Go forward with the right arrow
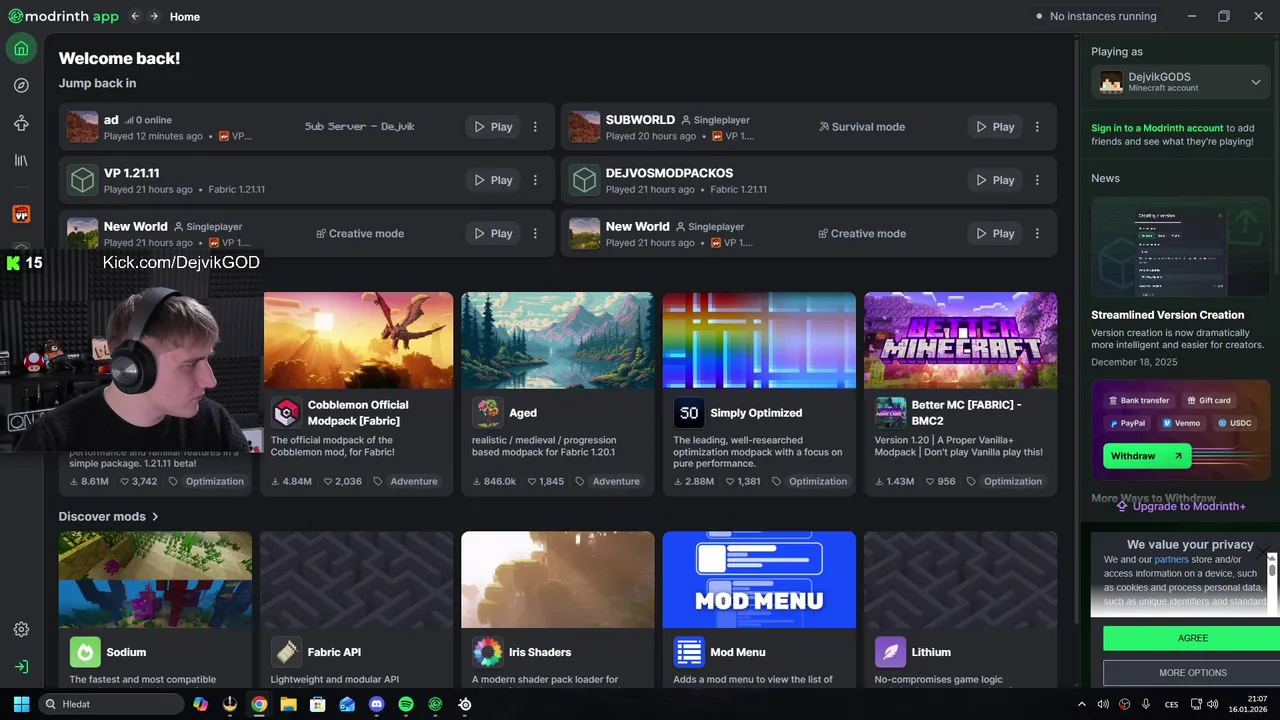 pos(153,16)
